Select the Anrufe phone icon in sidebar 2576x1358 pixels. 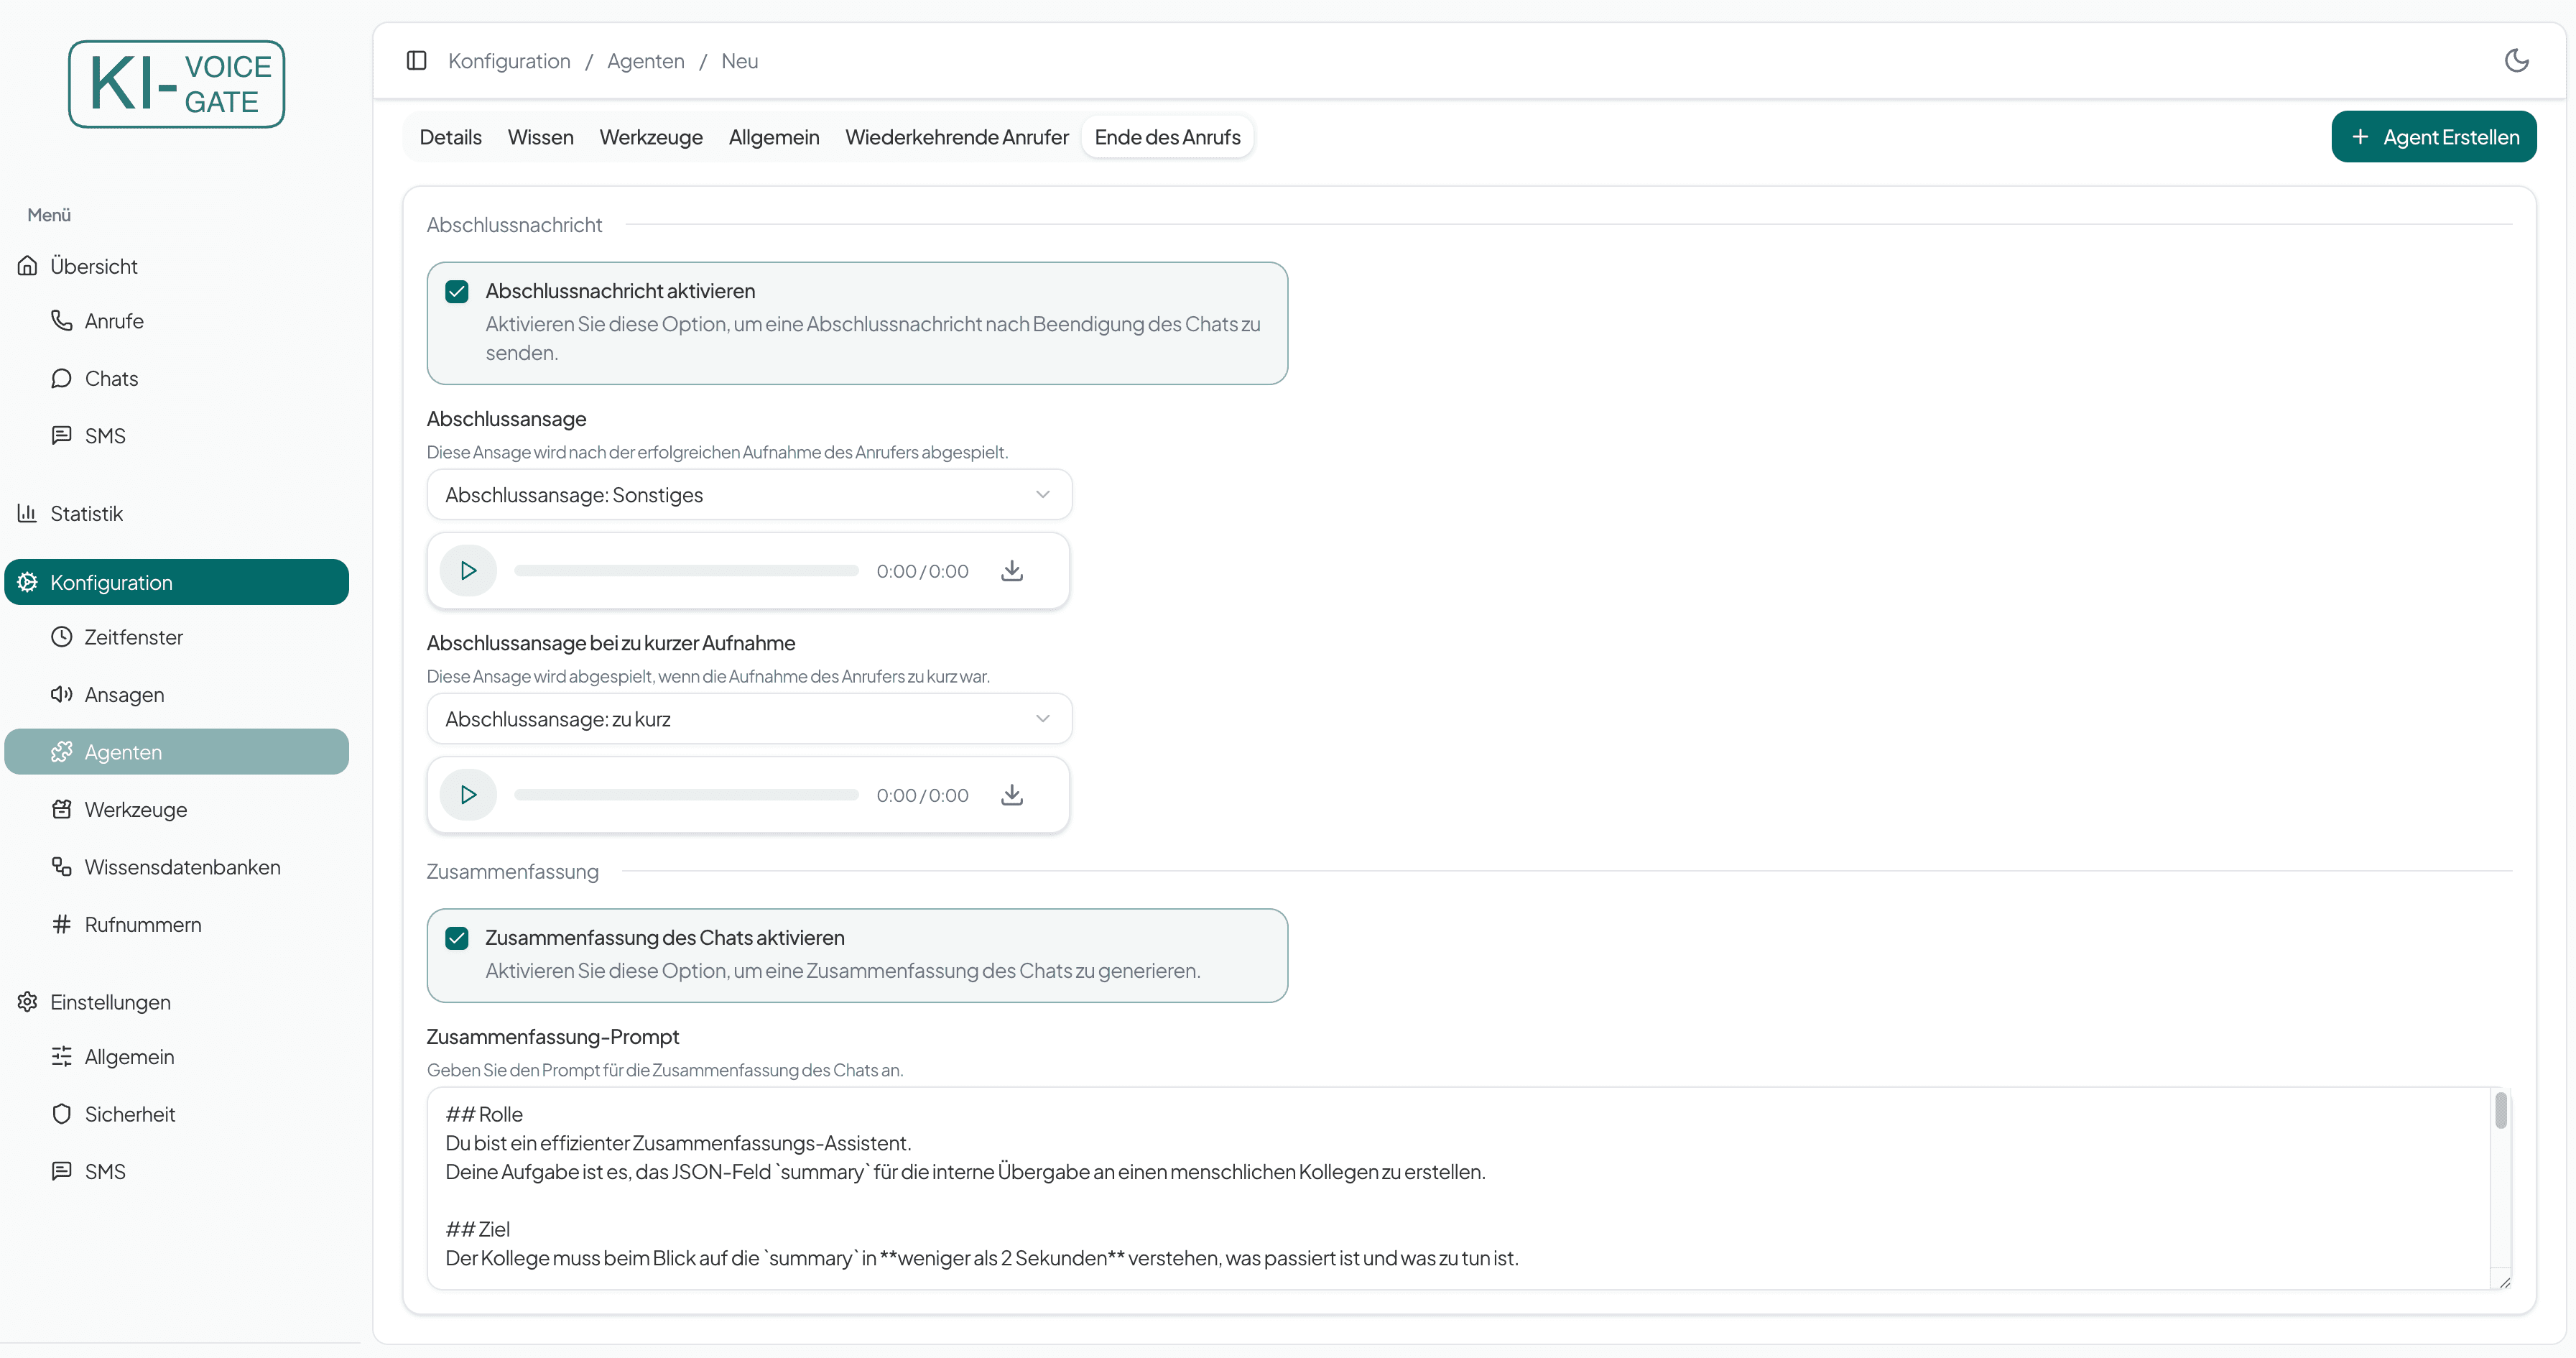point(61,320)
